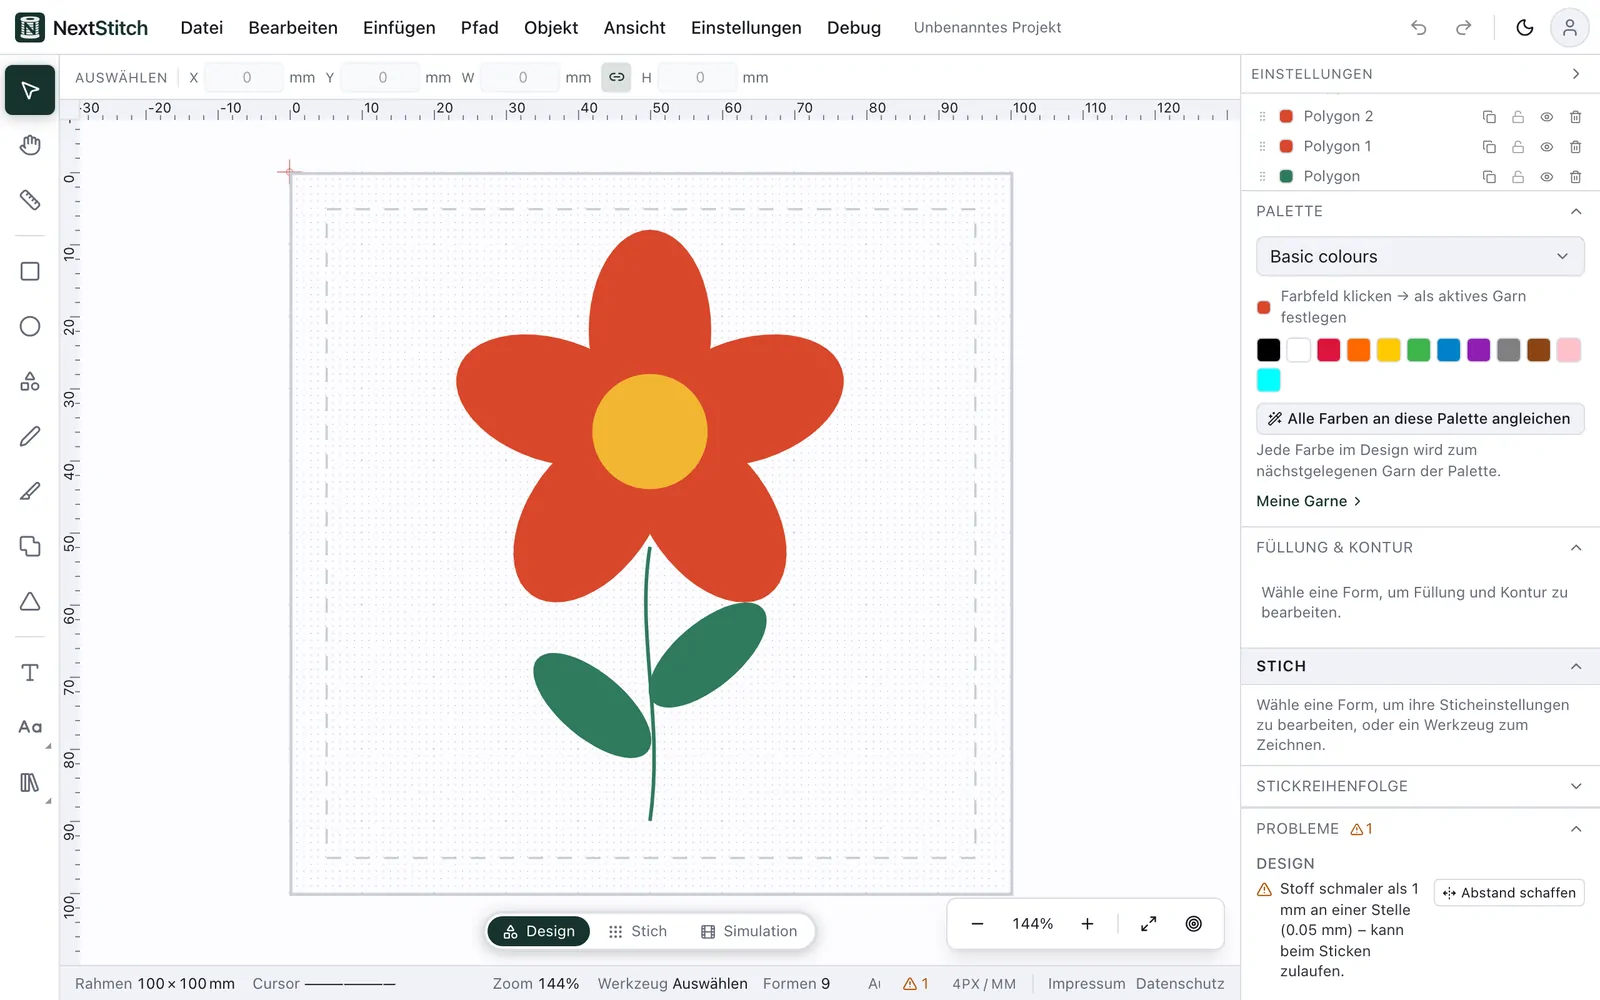Pick the triangle polygon tool

tap(30, 601)
